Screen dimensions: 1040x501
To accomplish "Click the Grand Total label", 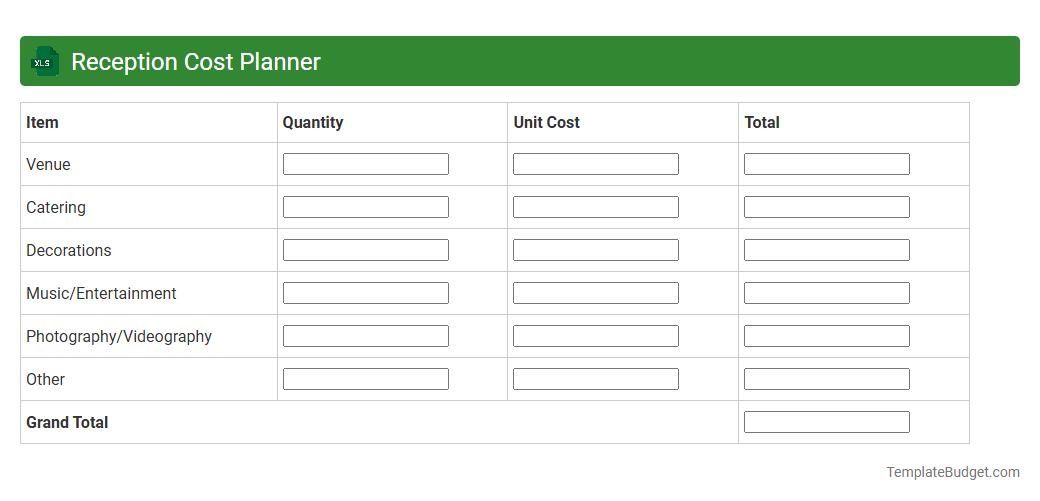I will coord(67,423).
